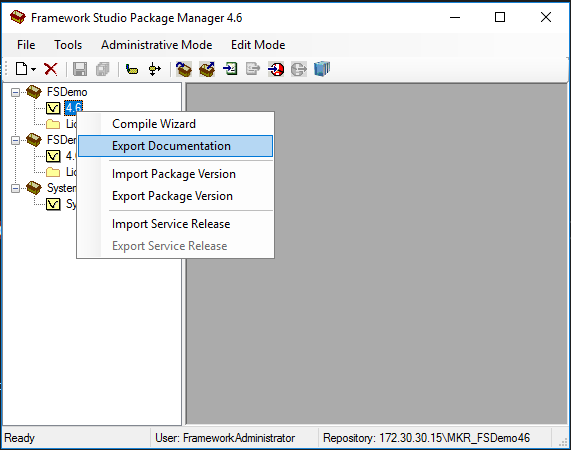Image resolution: width=571 pixels, height=450 pixels.
Task: Click the version icon beside selected 4.6
Action: pyautogui.click(x=53, y=108)
